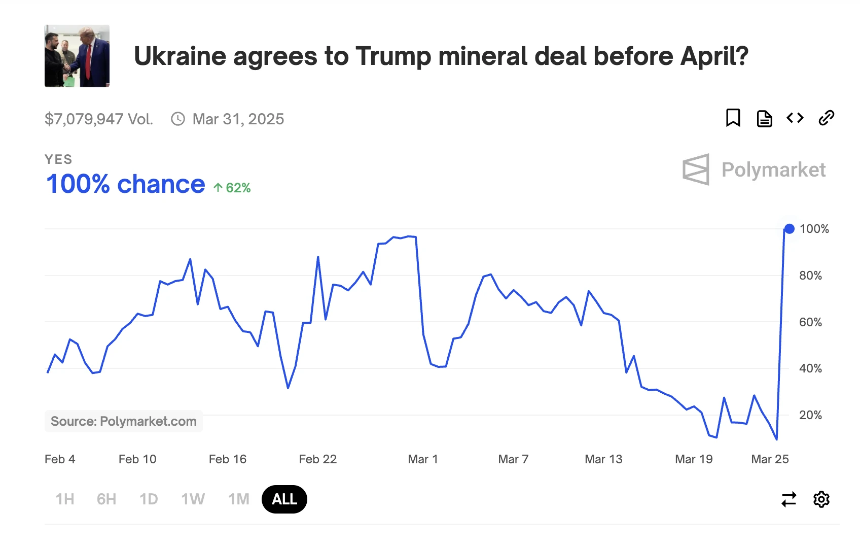
Task: Click the Trump-Zelensky market thumbnail image
Action: coord(77,56)
